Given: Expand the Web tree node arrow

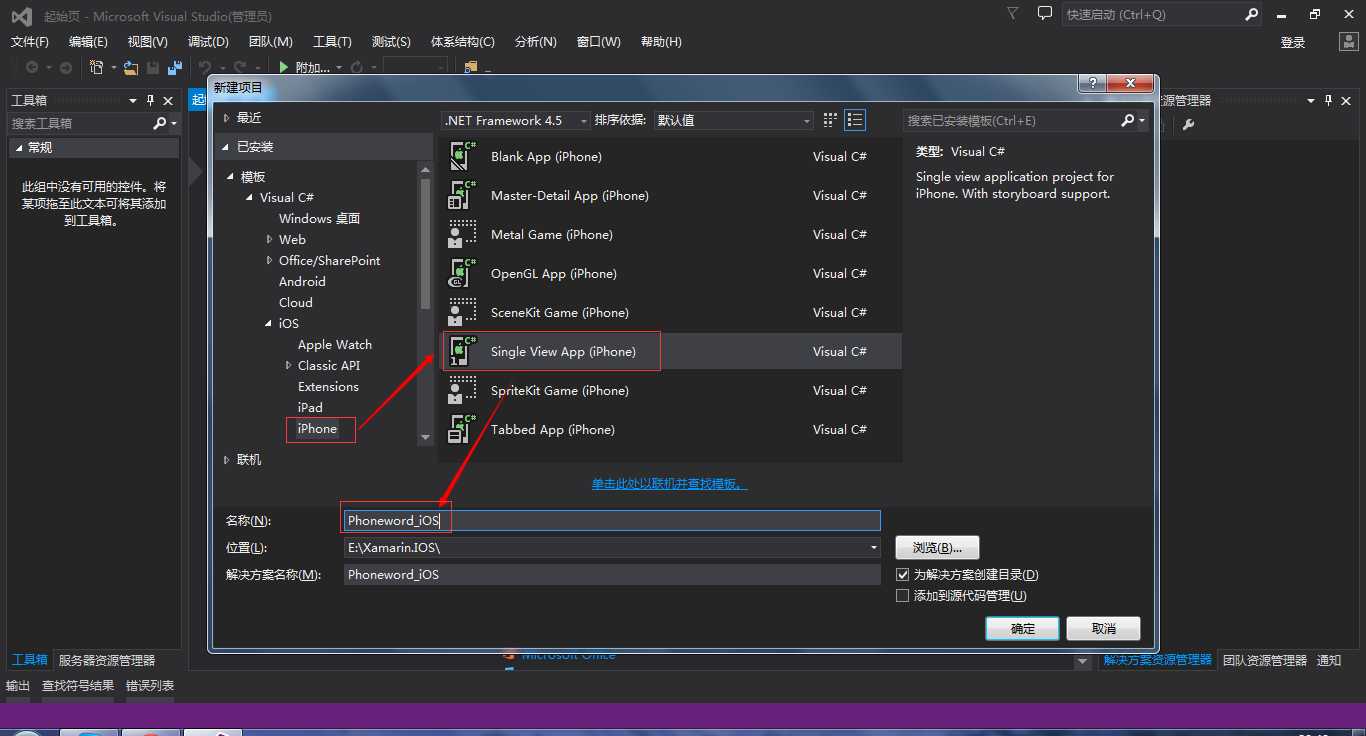Looking at the screenshot, I should pos(269,239).
